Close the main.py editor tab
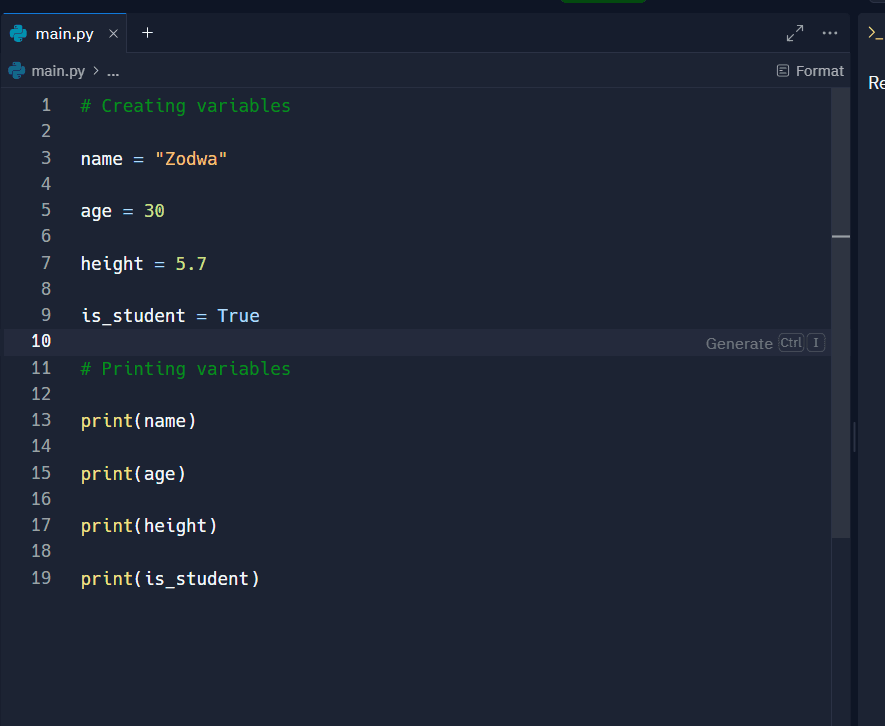 tap(113, 33)
